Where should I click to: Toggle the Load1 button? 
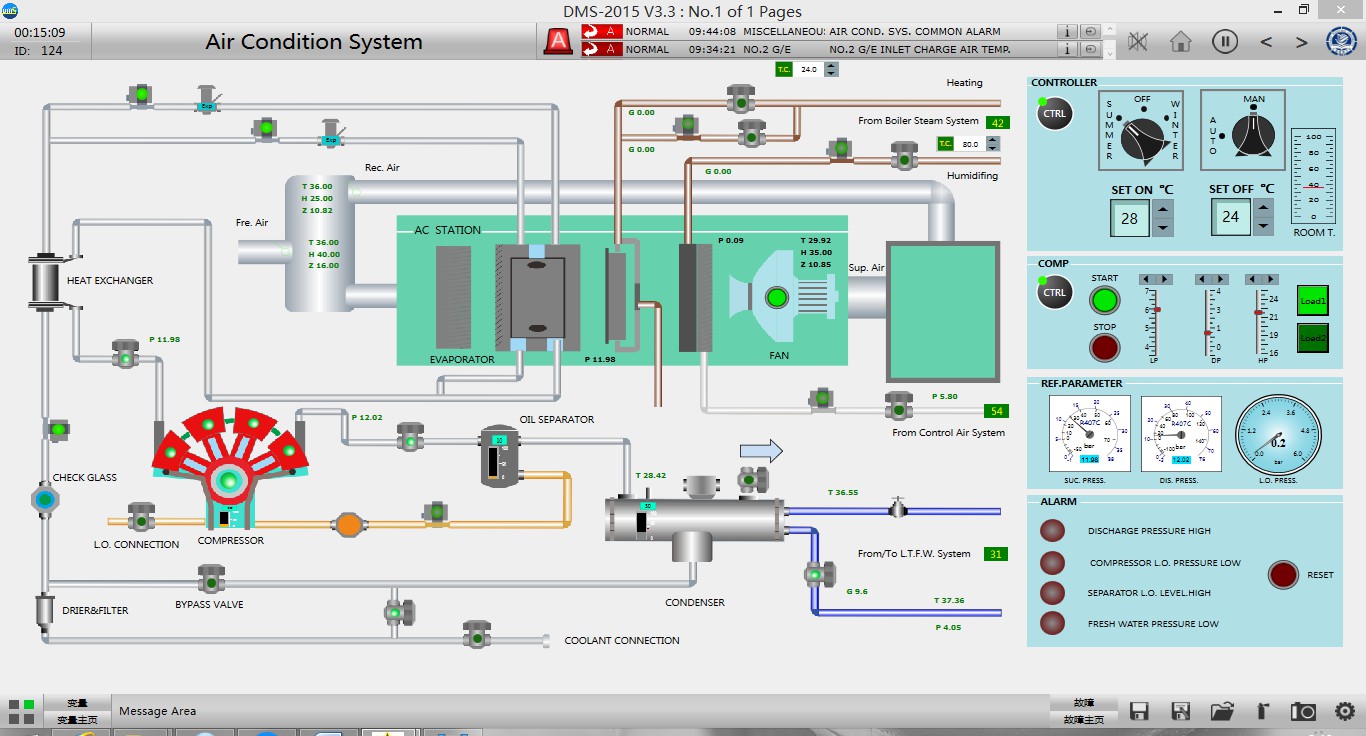(x=1312, y=301)
